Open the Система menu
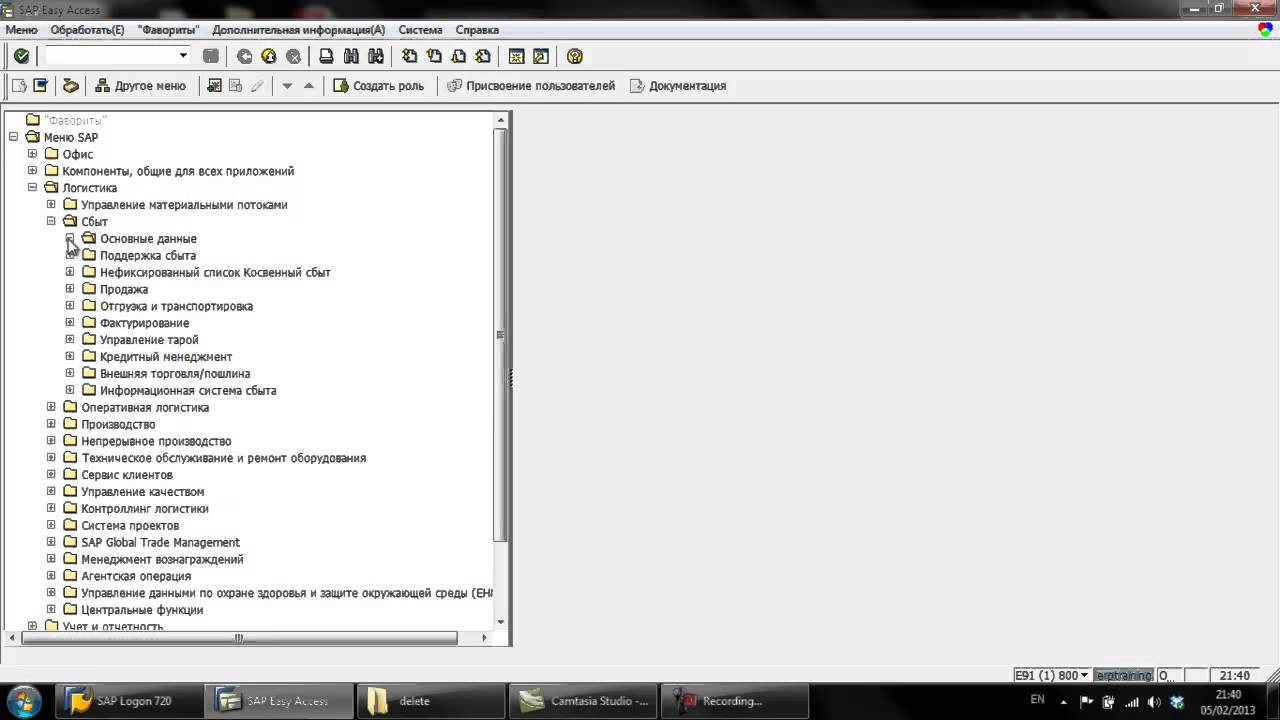 420,30
